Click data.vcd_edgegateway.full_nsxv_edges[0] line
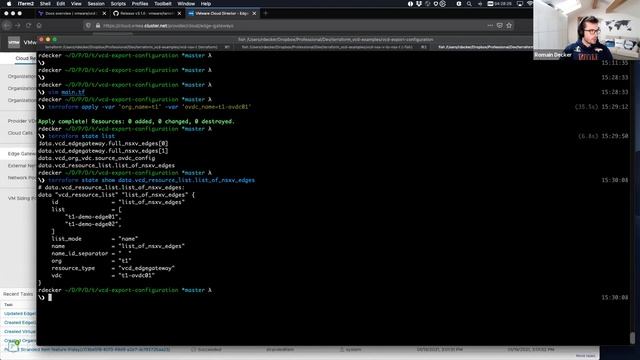Screen dimensions: 640x360 coord(103,144)
